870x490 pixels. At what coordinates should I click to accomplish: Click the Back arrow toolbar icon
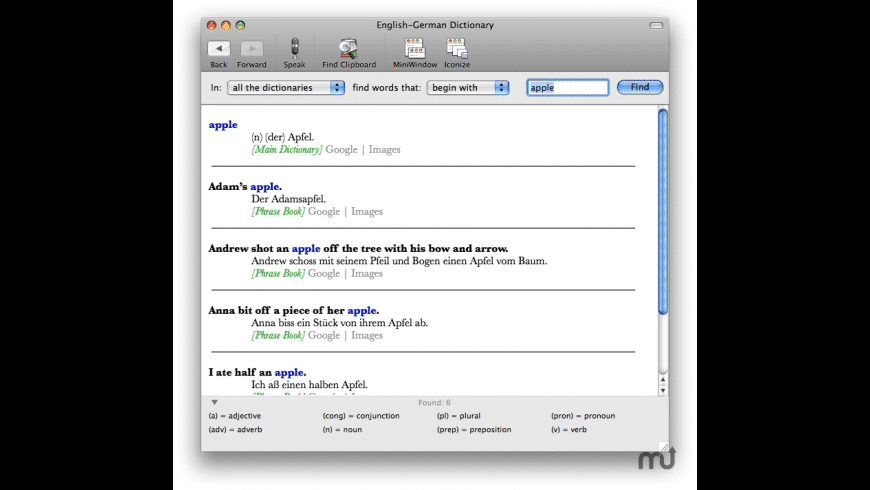pyautogui.click(x=219, y=49)
